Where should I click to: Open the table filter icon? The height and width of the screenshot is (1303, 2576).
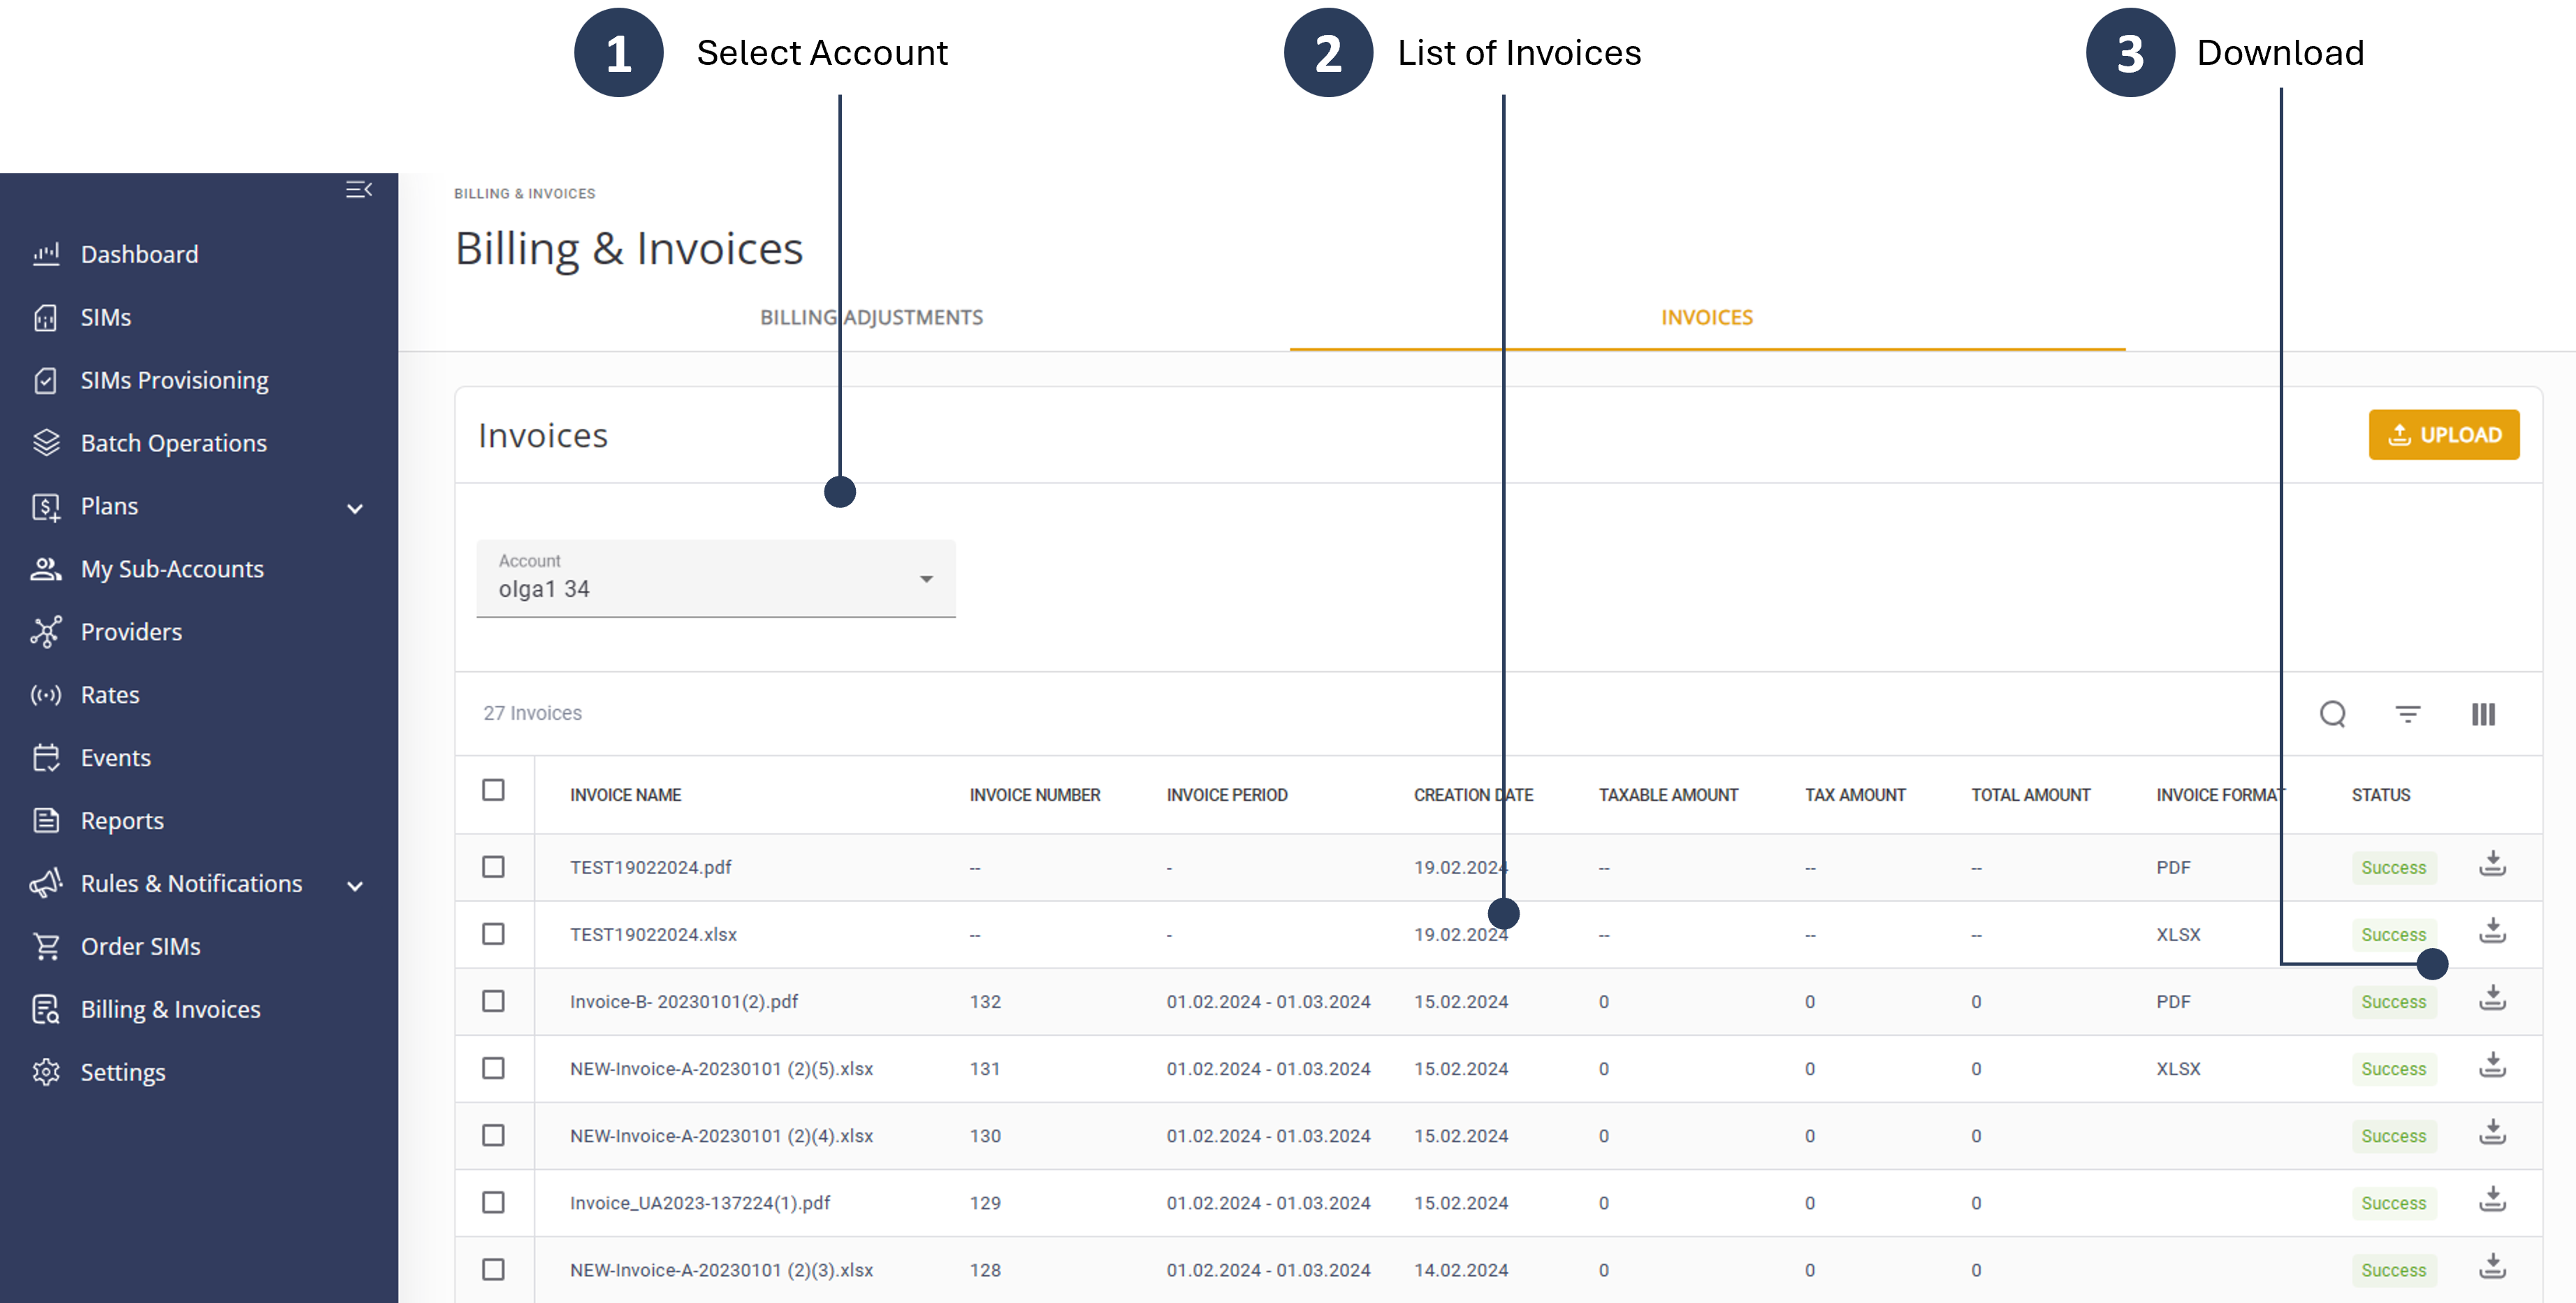point(2407,714)
